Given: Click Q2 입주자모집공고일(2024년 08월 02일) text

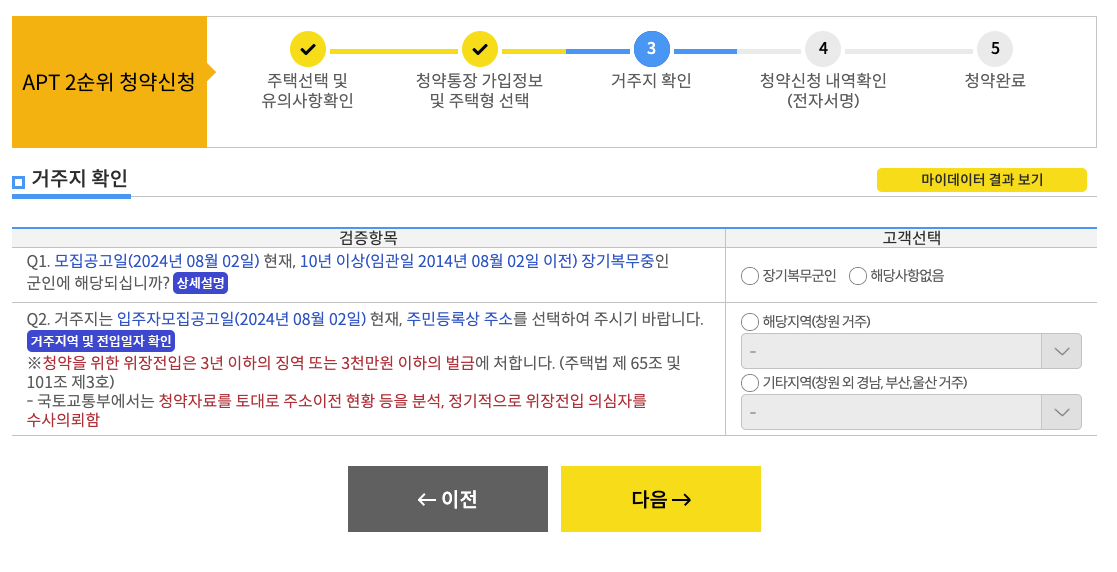Looking at the screenshot, I should (x=241, y=319).
